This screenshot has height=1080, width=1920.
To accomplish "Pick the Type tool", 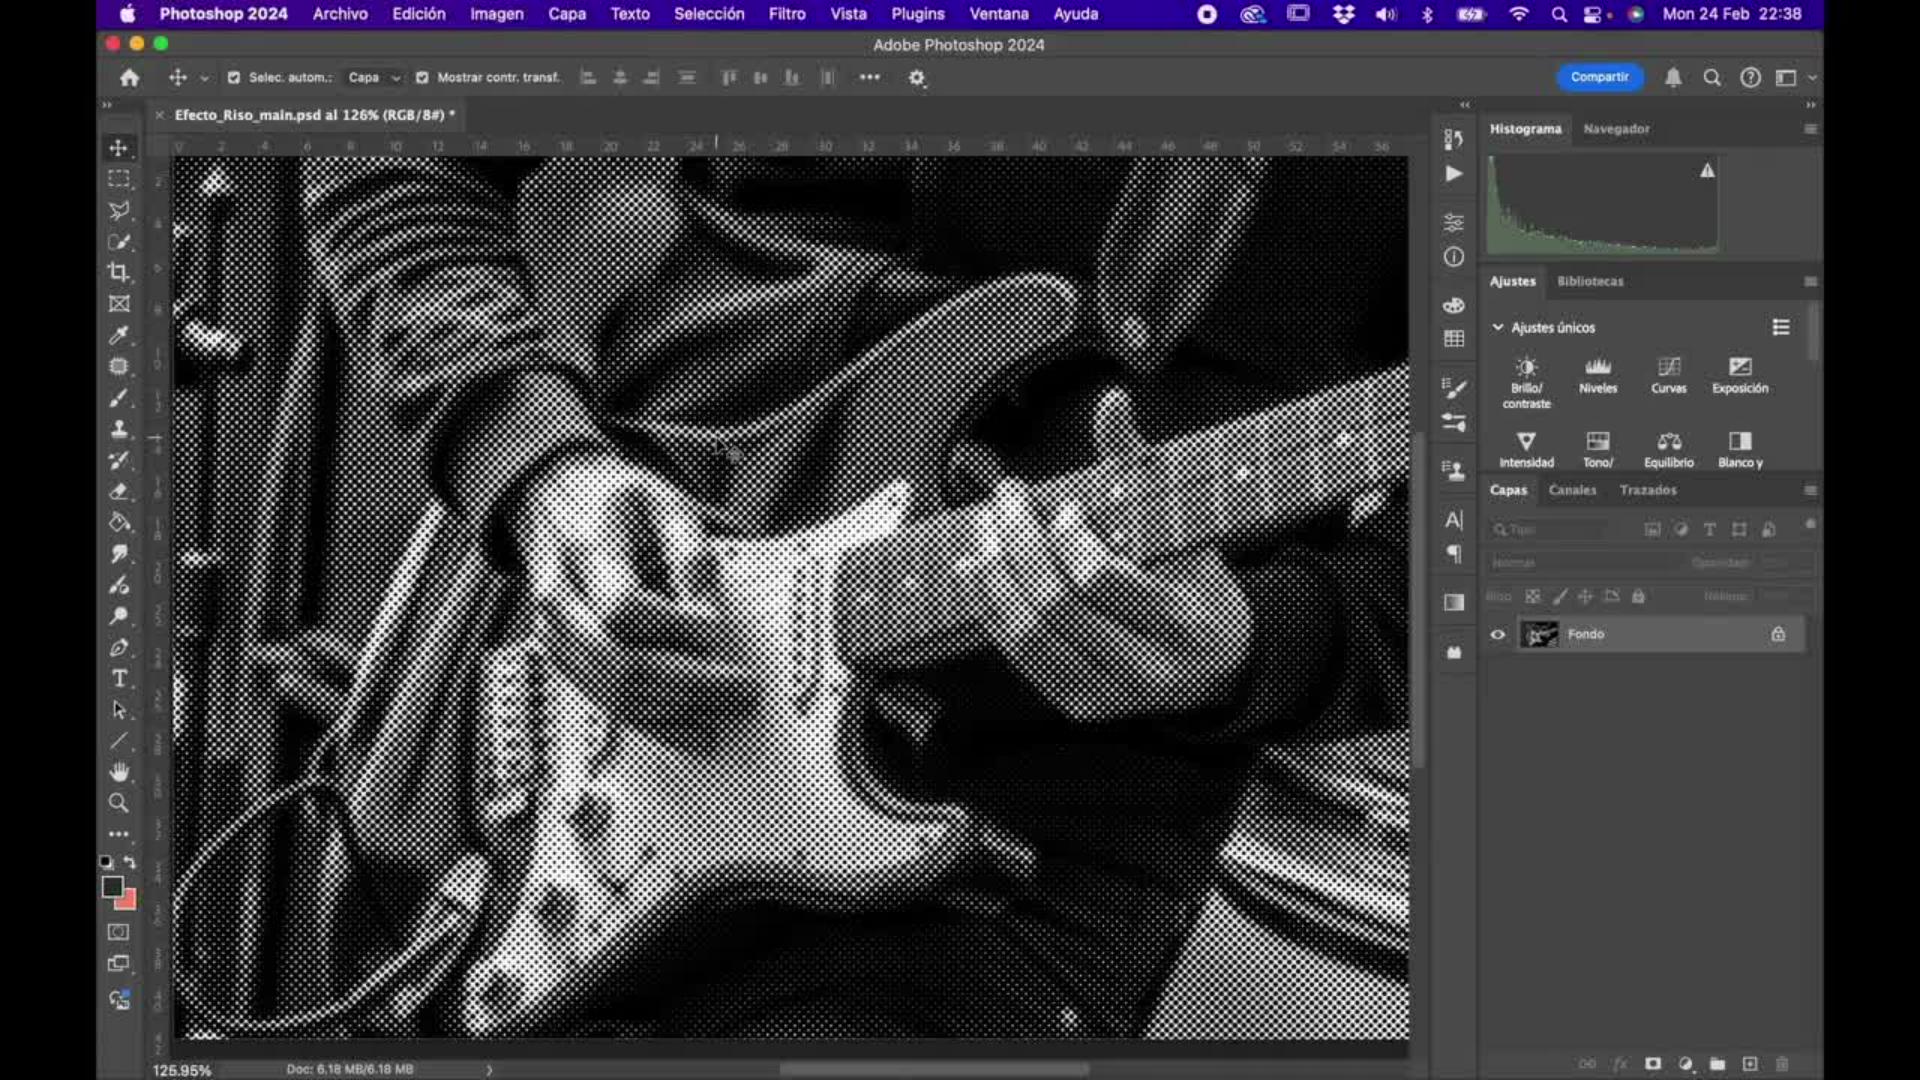I will click(x=119, y=679).
